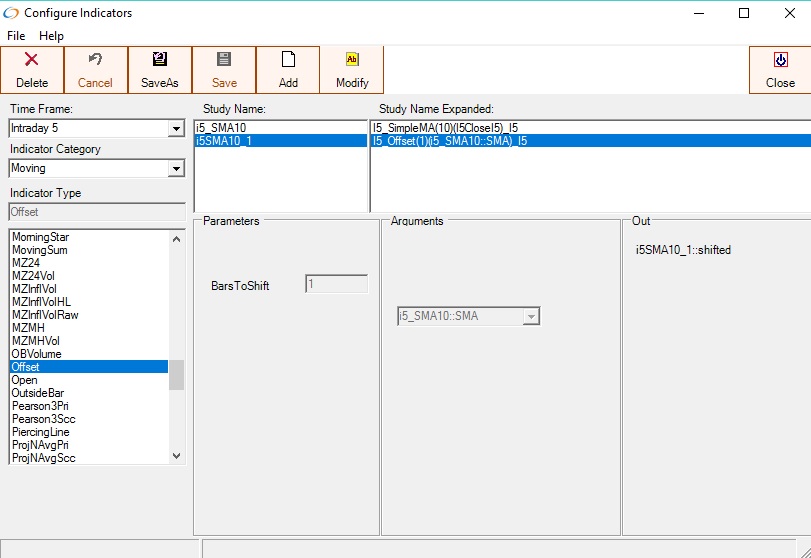This screenshot has width=811, height=558.
Task: Expand the Indicator Category dropdown
Action: pos(176,169)
